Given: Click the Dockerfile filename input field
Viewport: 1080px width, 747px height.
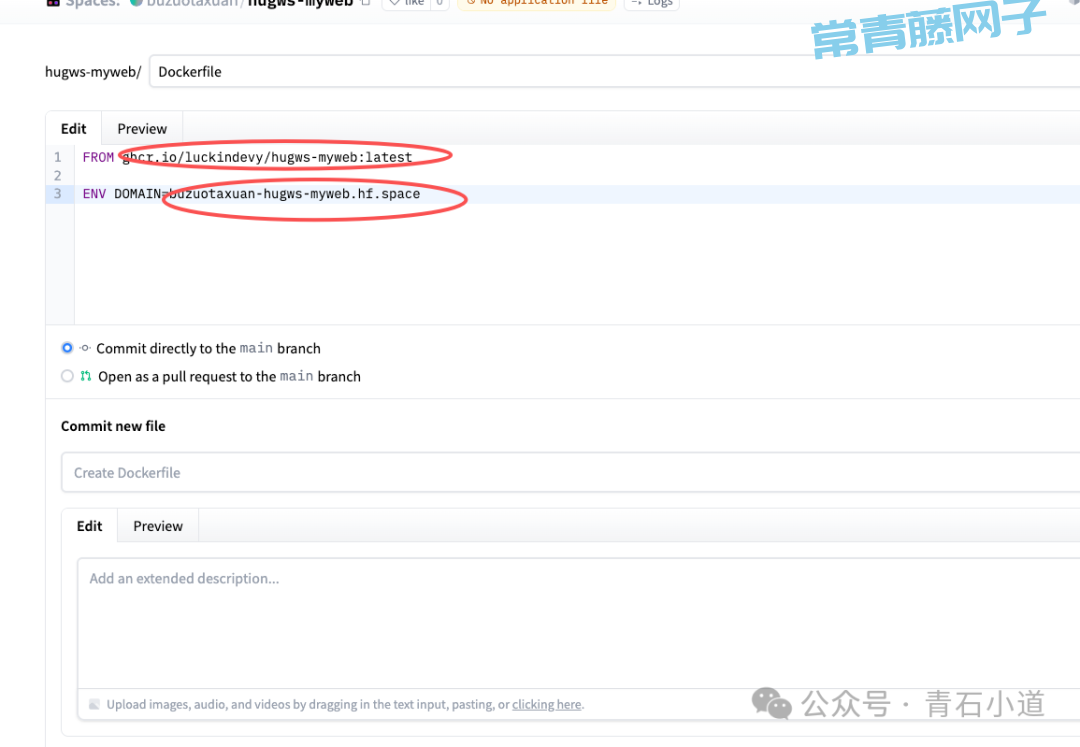Looking at the screenshot, I should (600, 72).
